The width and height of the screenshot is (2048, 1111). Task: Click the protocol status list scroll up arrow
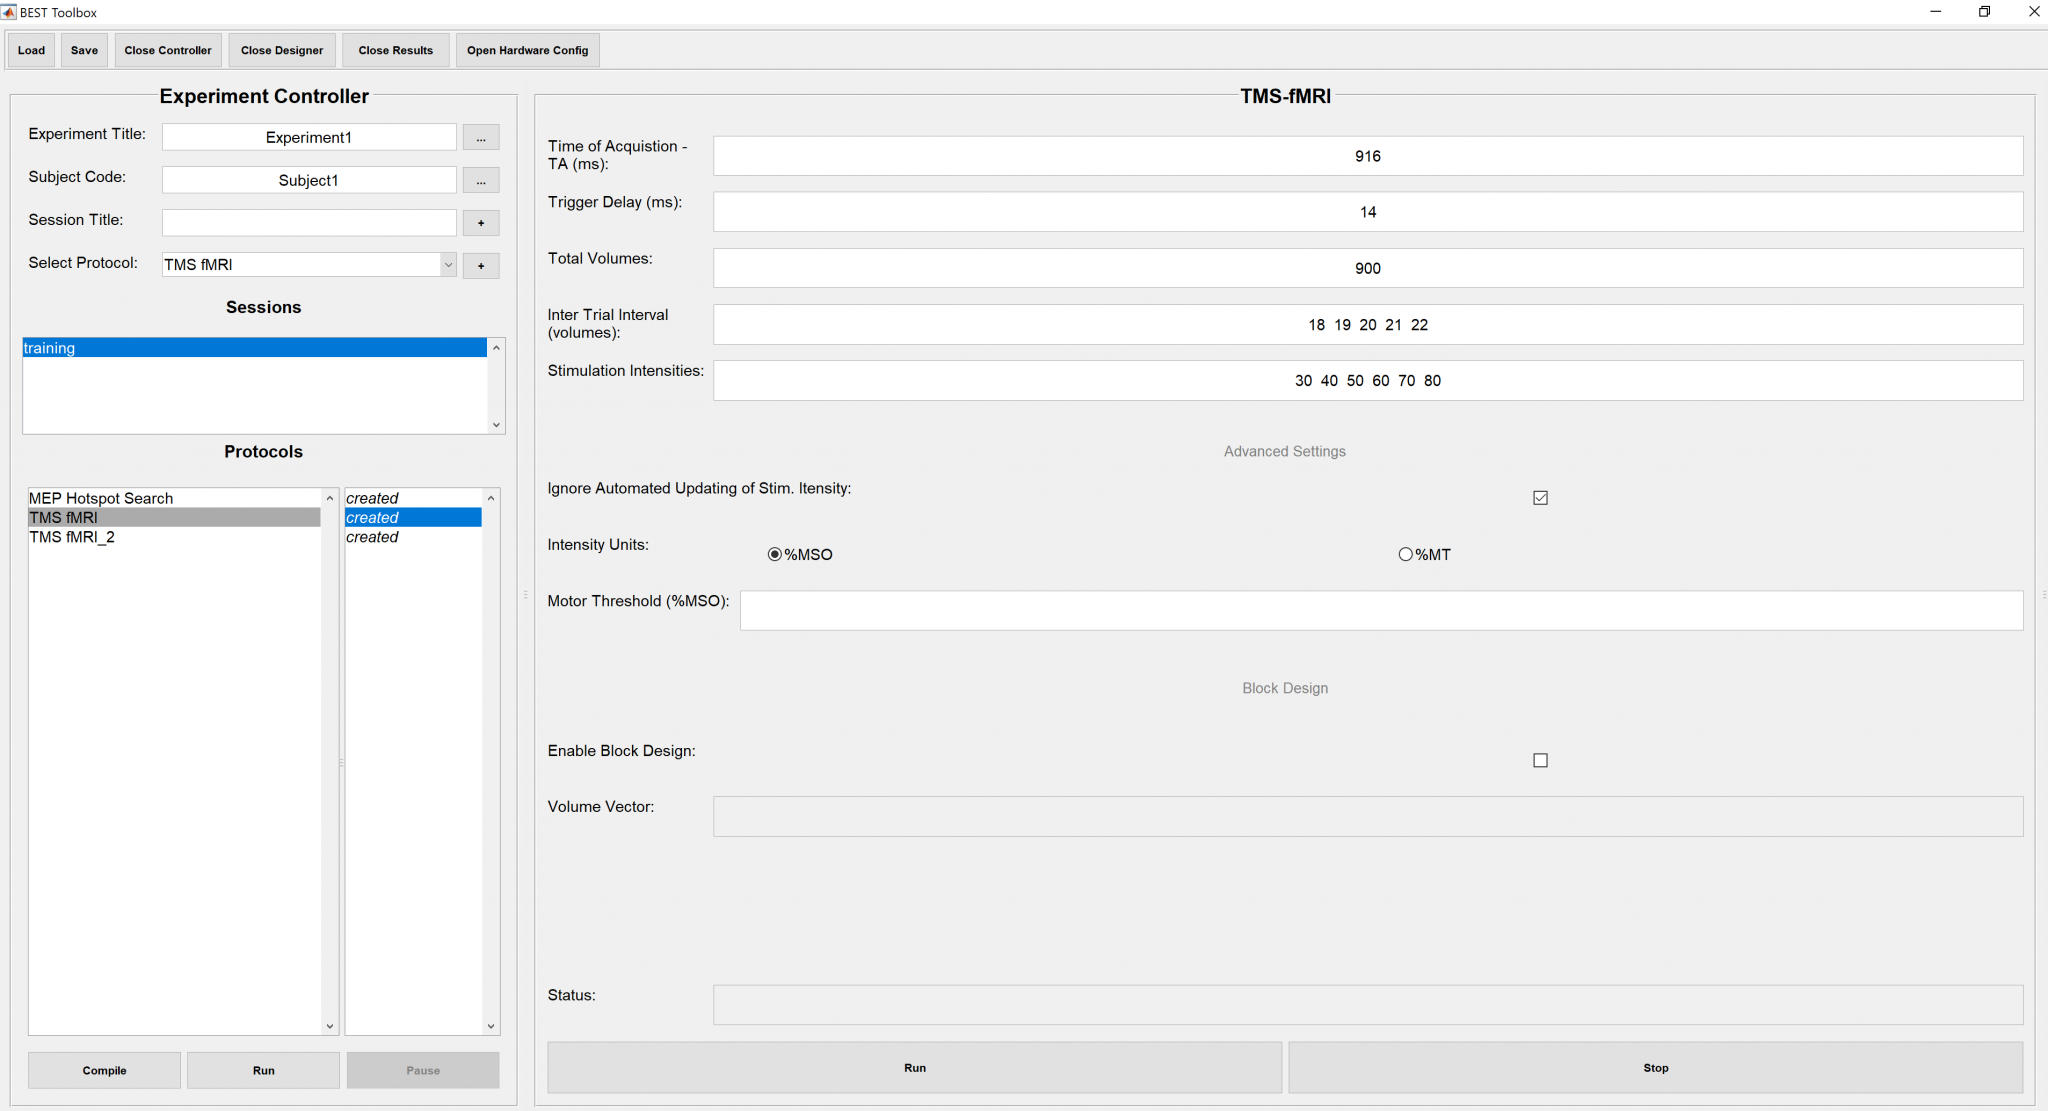click(491, 498)
